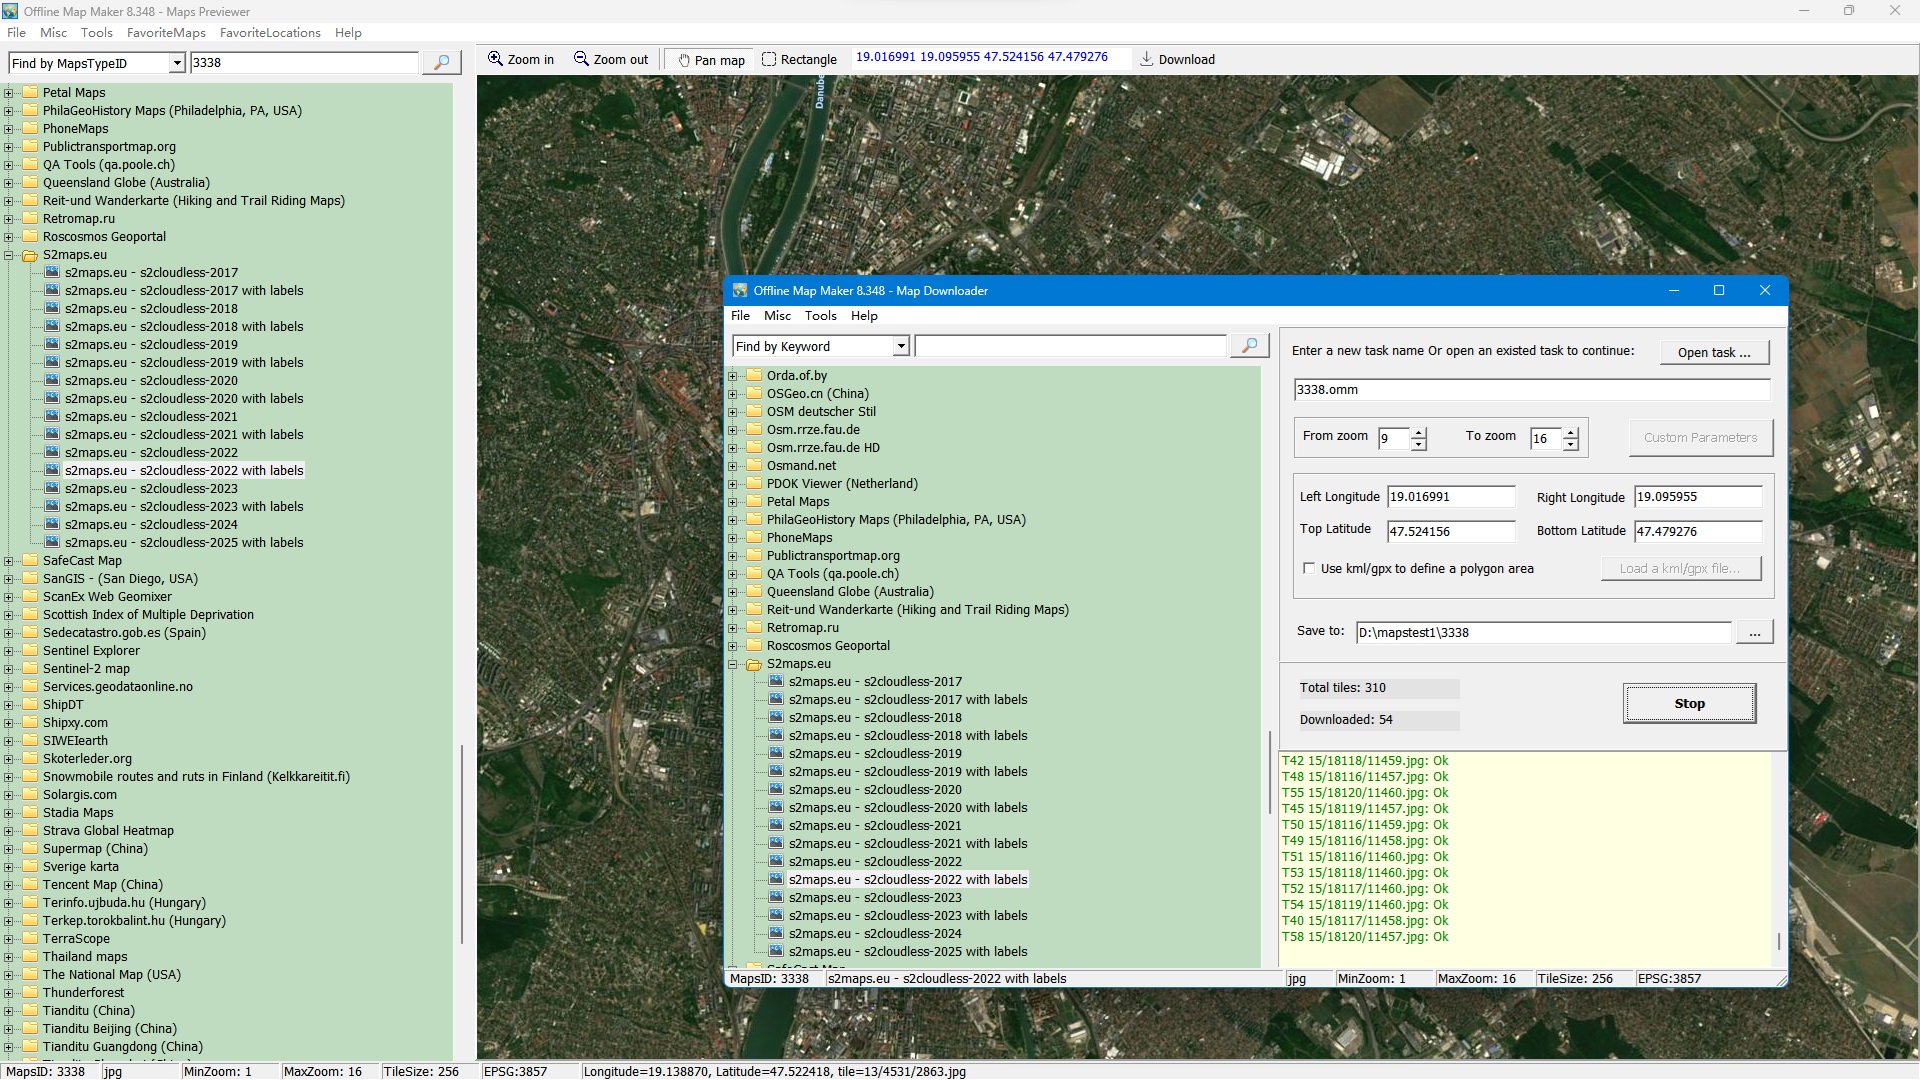Open the FavoriteMaps menu
The width and height of the screenshot is (1920, 1080).
pos(166,33)
